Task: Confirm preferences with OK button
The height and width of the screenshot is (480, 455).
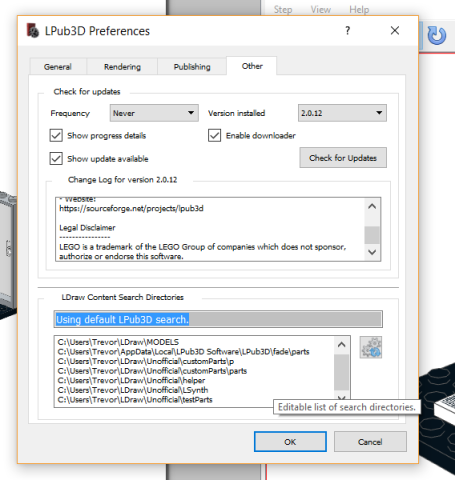Action: tap(290, 442)
